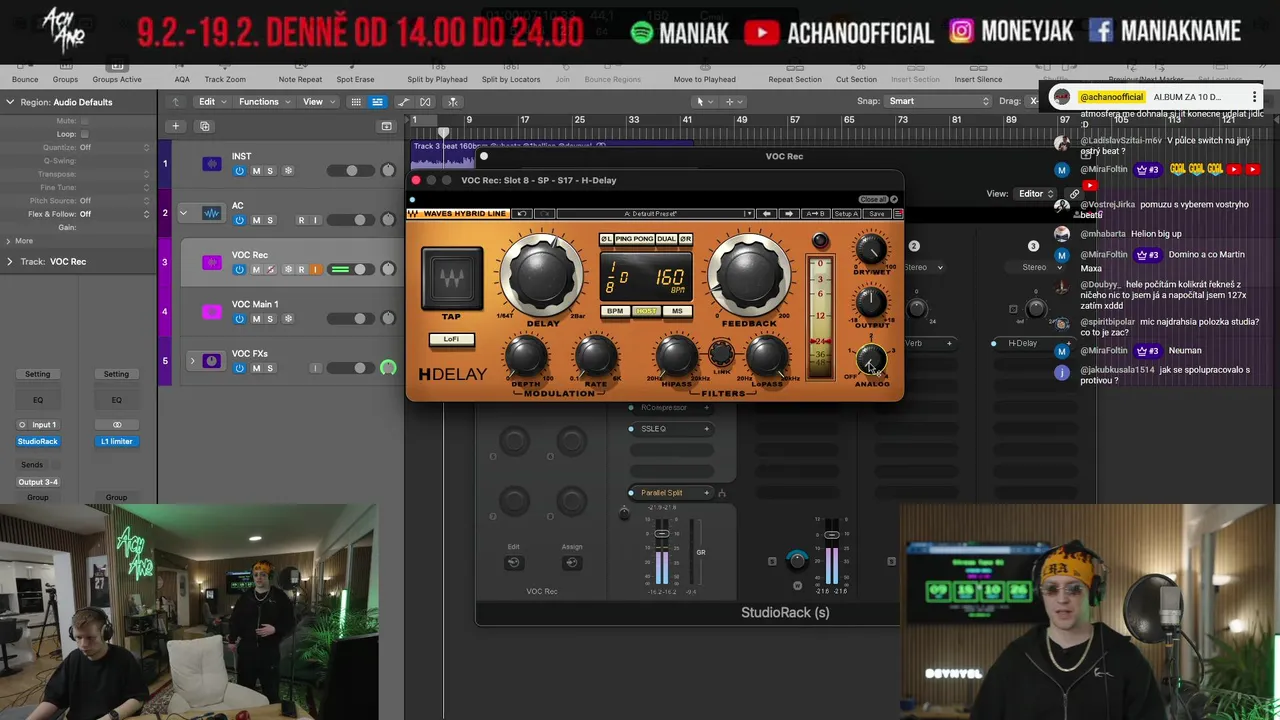Screen dimensions: 1280x720
Task: Click the H-Delay TAP tempo pad
Action: [x=451, y=279]
